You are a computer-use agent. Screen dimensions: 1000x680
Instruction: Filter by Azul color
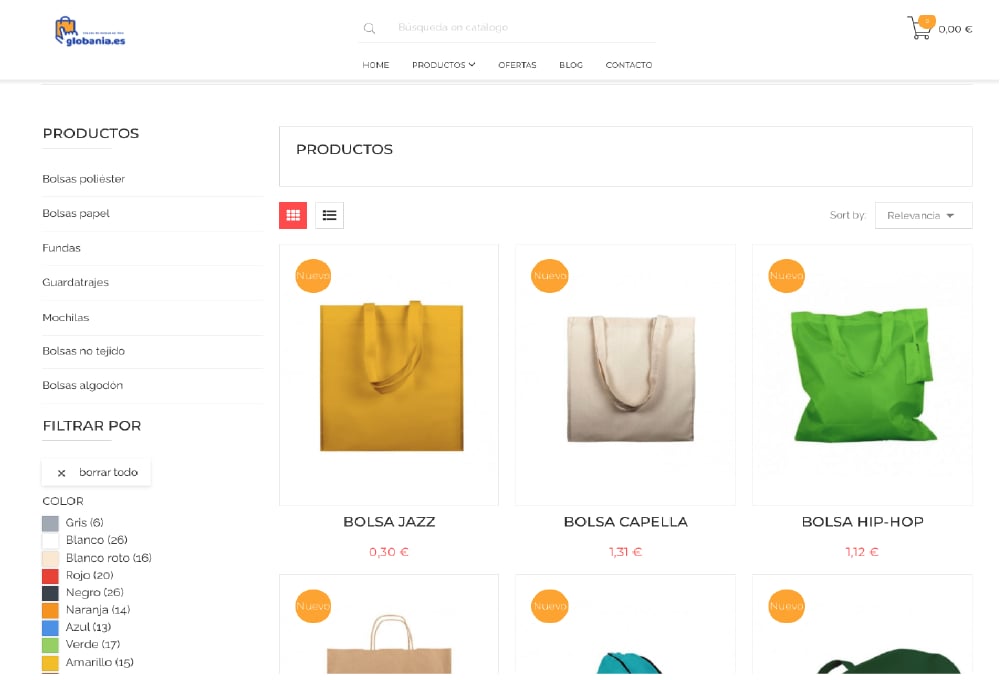[x=51, y=628]
